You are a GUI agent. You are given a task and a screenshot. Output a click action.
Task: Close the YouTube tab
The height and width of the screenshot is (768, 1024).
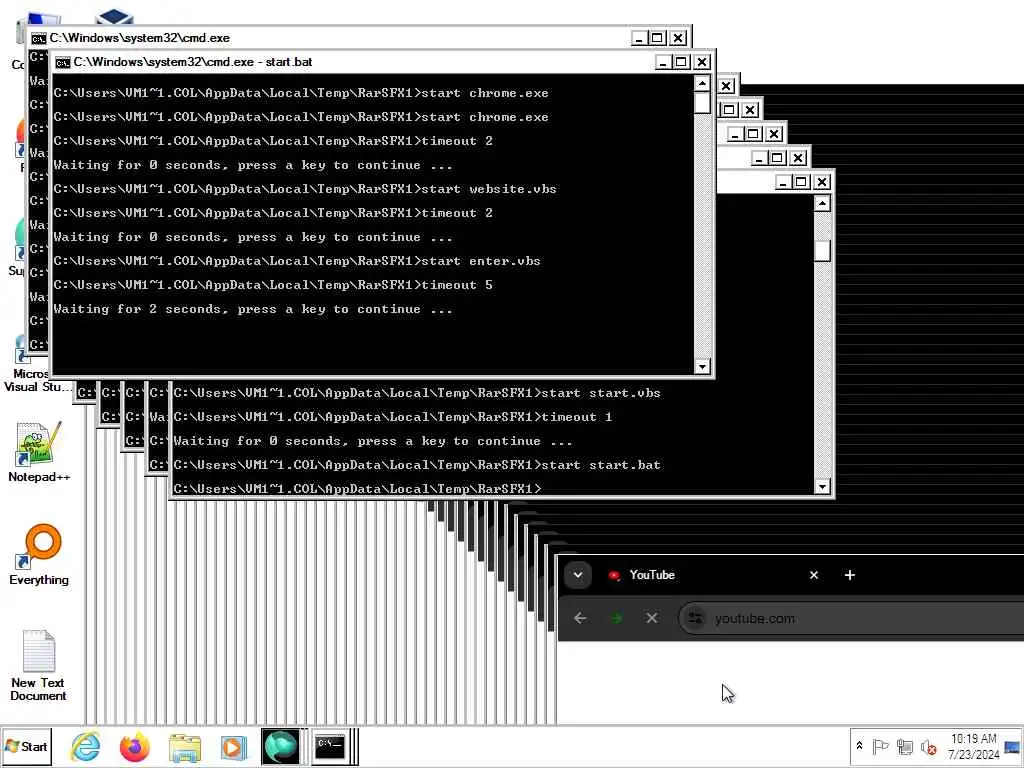tap(814, 575)
